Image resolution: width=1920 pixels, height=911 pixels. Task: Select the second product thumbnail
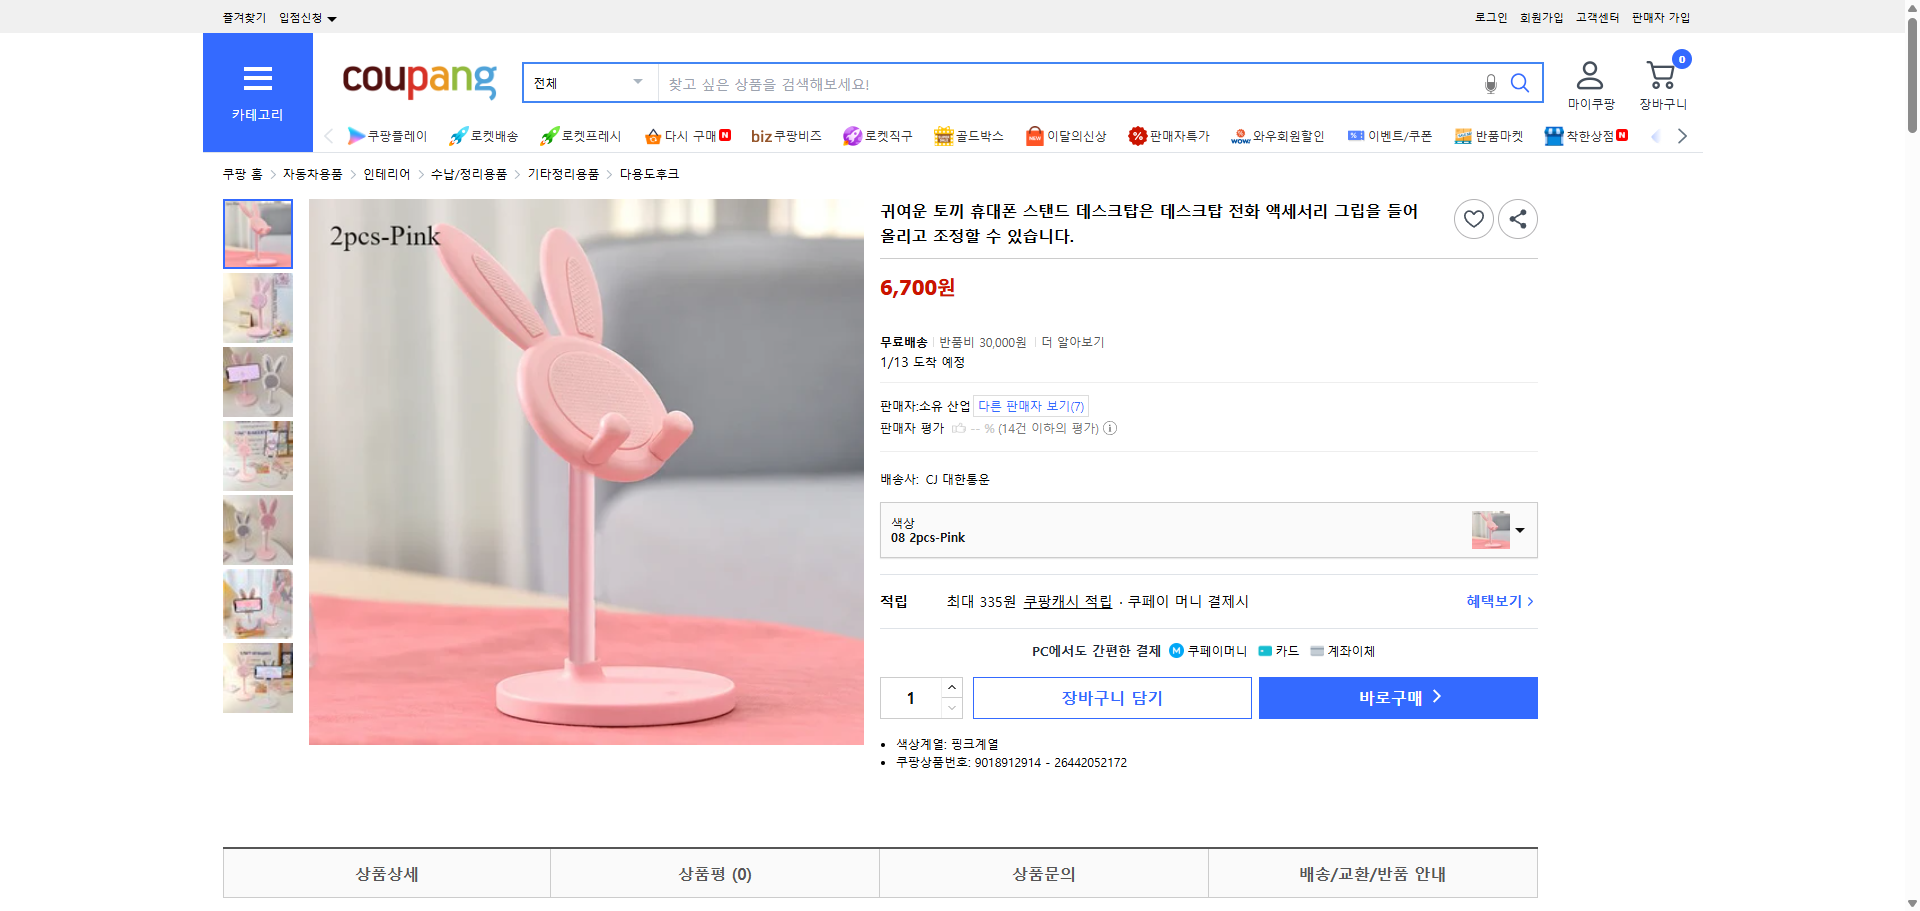click(x=257, y=308)
